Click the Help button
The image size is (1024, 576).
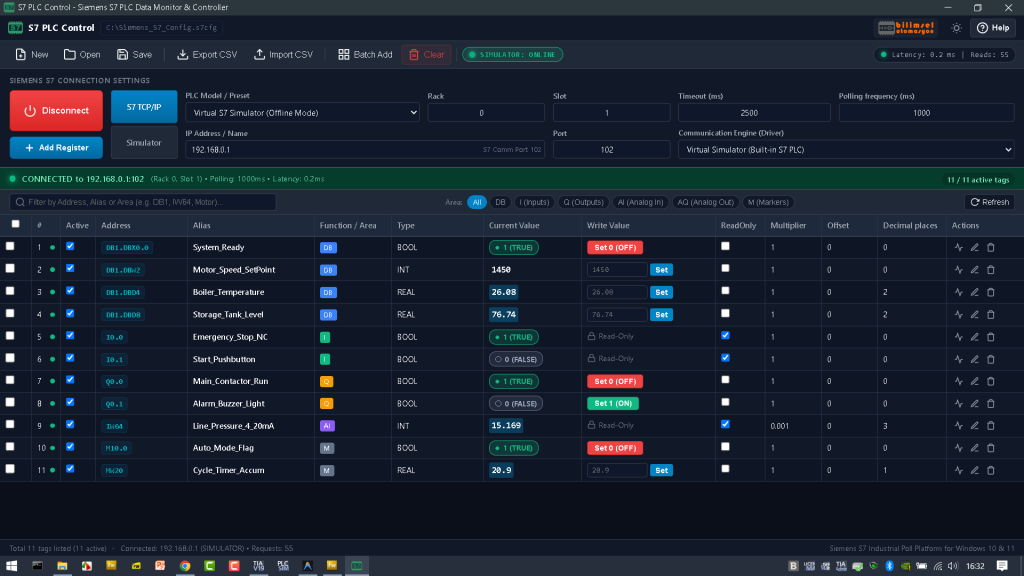click(993, 28)
